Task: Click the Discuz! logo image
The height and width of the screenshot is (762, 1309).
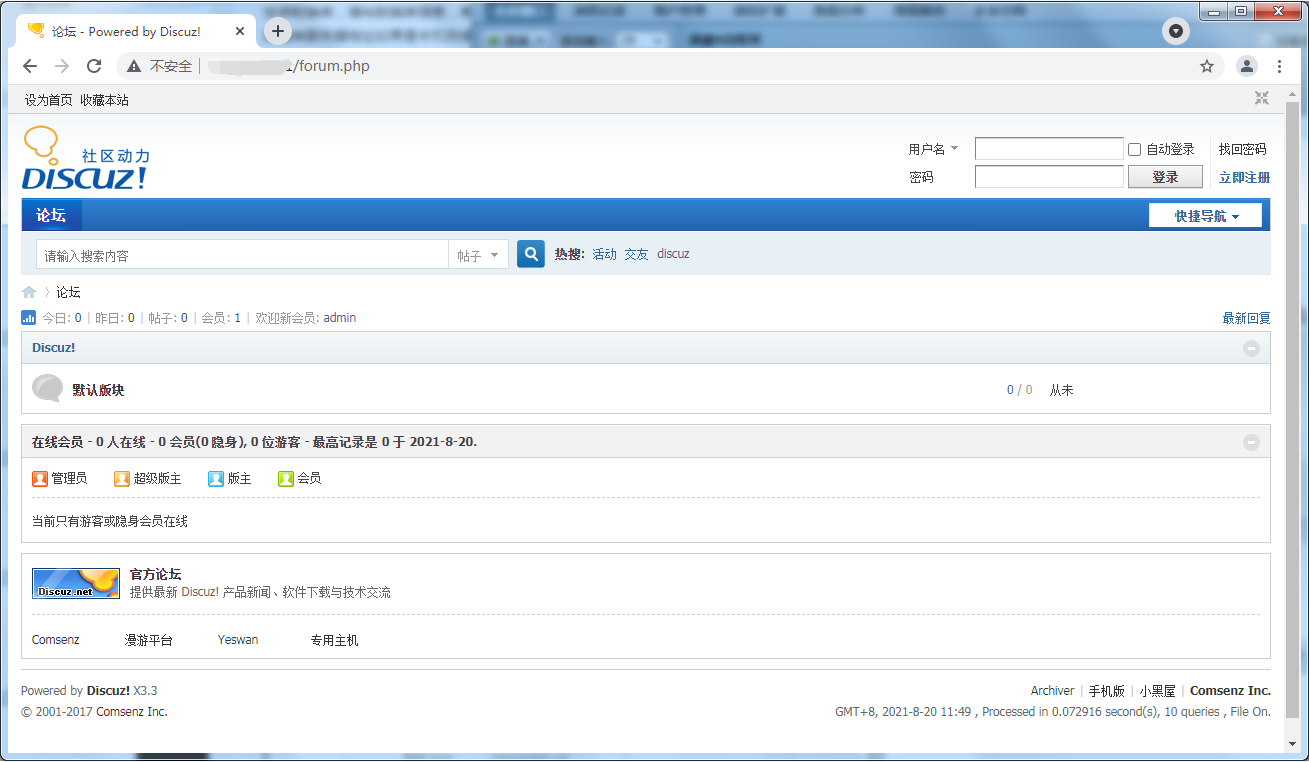Action: 85,159
